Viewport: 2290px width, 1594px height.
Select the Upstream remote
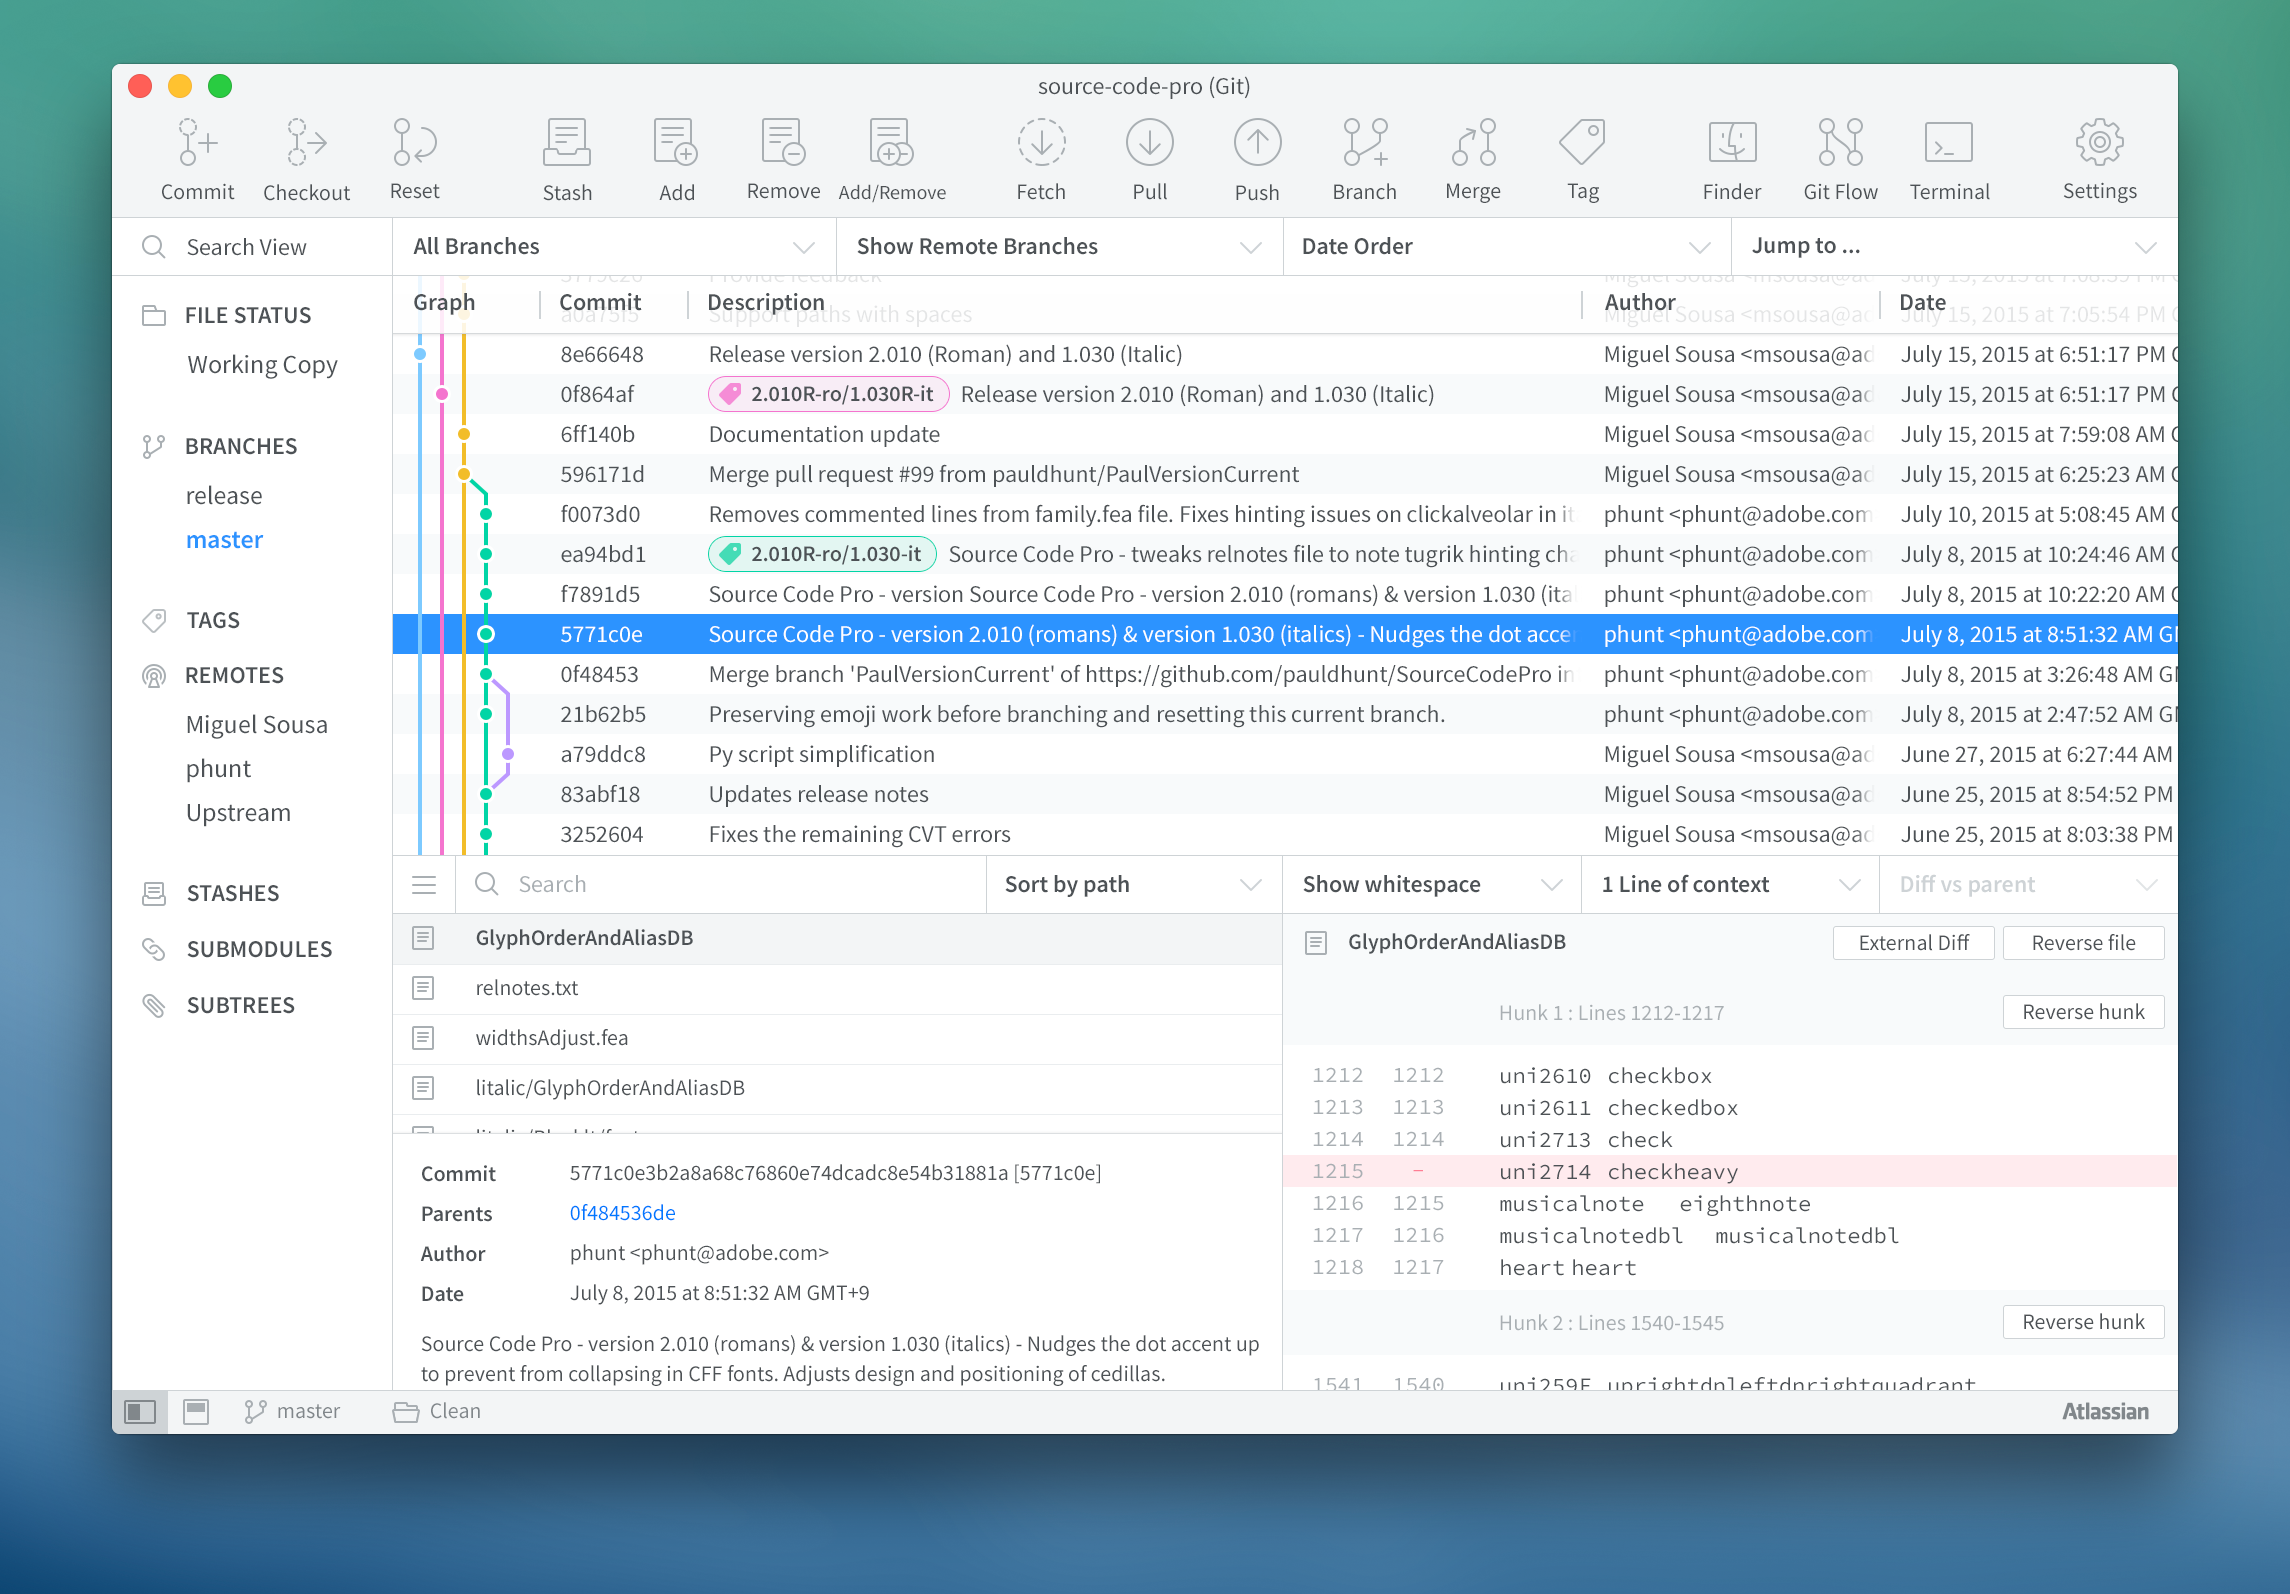[x=238, y=813]
